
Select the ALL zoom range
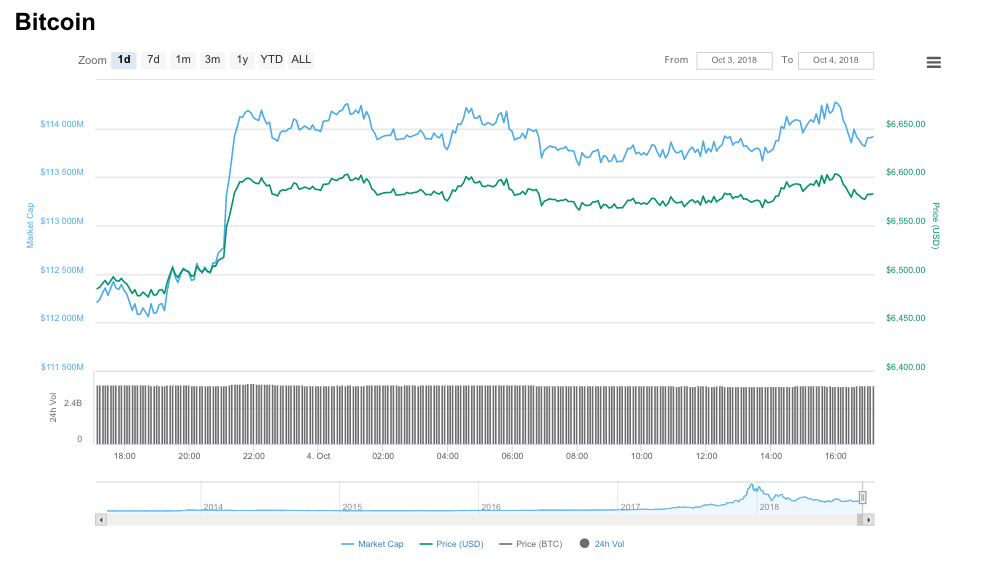click(x=301, y=60)
